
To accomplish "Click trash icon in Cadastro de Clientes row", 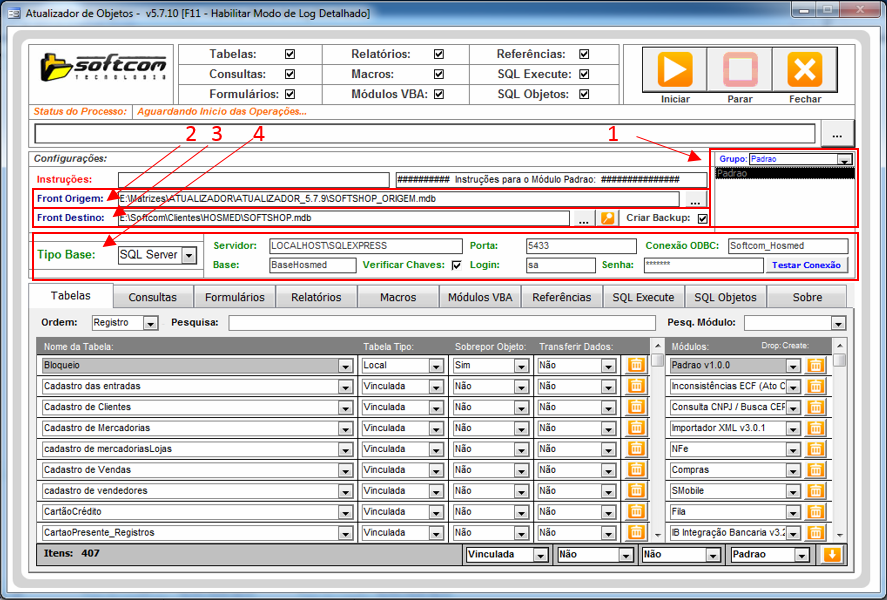I will pyautogui.click(x=635, y=407).
